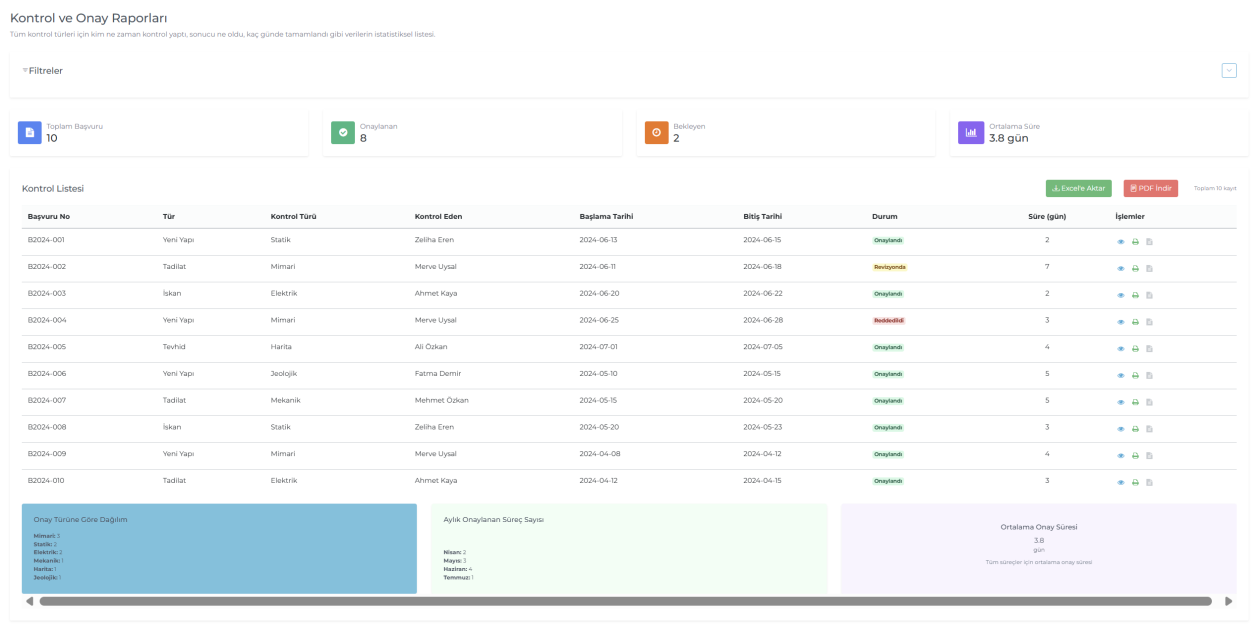Expand the Filtreler panel with the chevron
This screenshot has height=624, width=1259.
[x=1229, y=70]
